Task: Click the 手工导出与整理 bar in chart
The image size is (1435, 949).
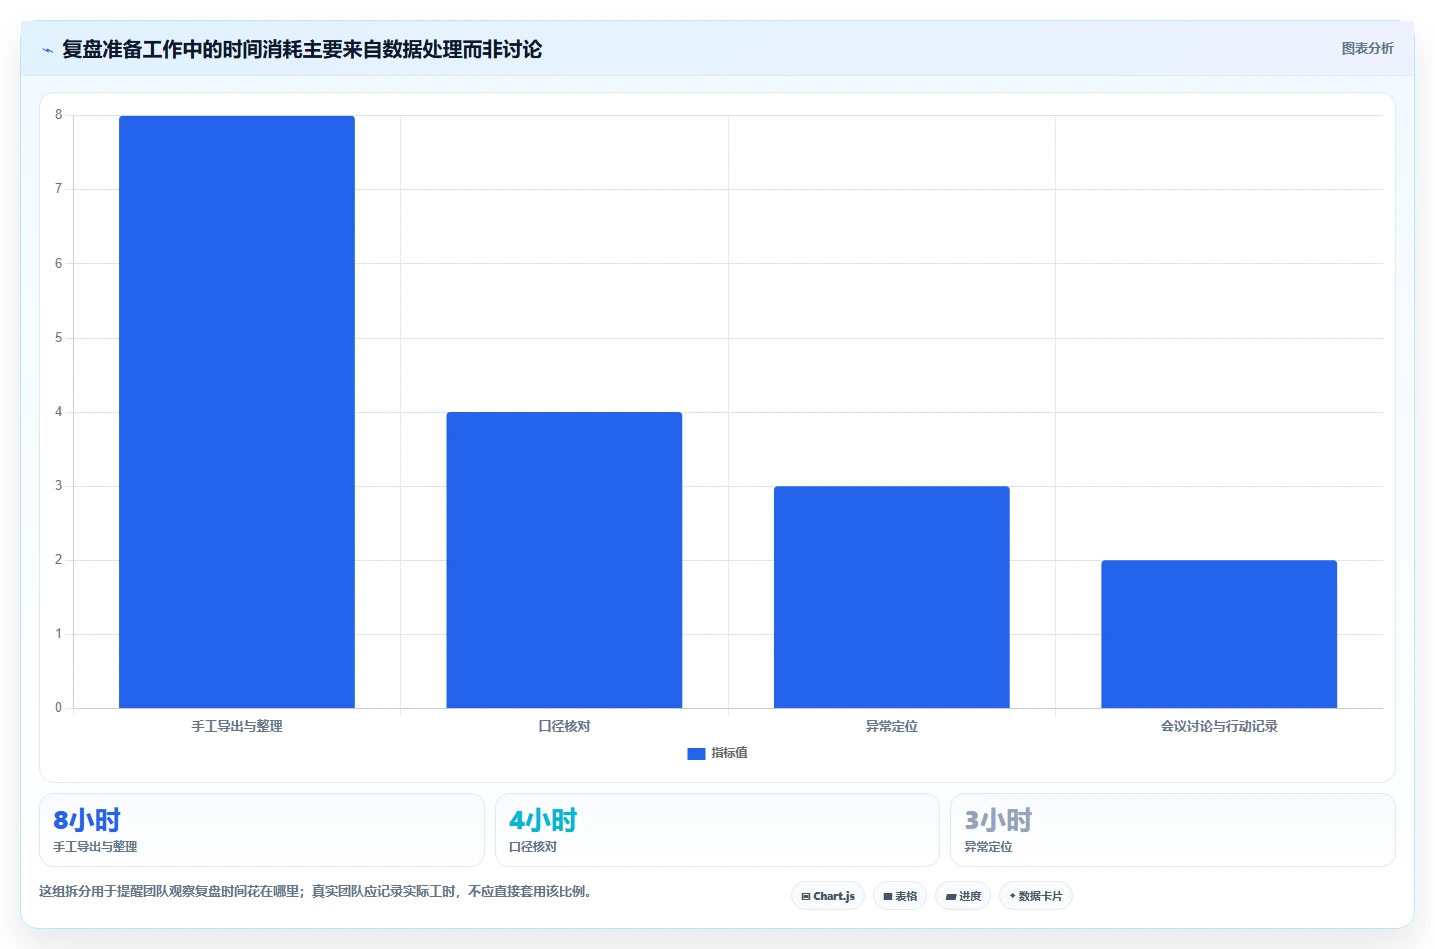Action: coord(237,412)
